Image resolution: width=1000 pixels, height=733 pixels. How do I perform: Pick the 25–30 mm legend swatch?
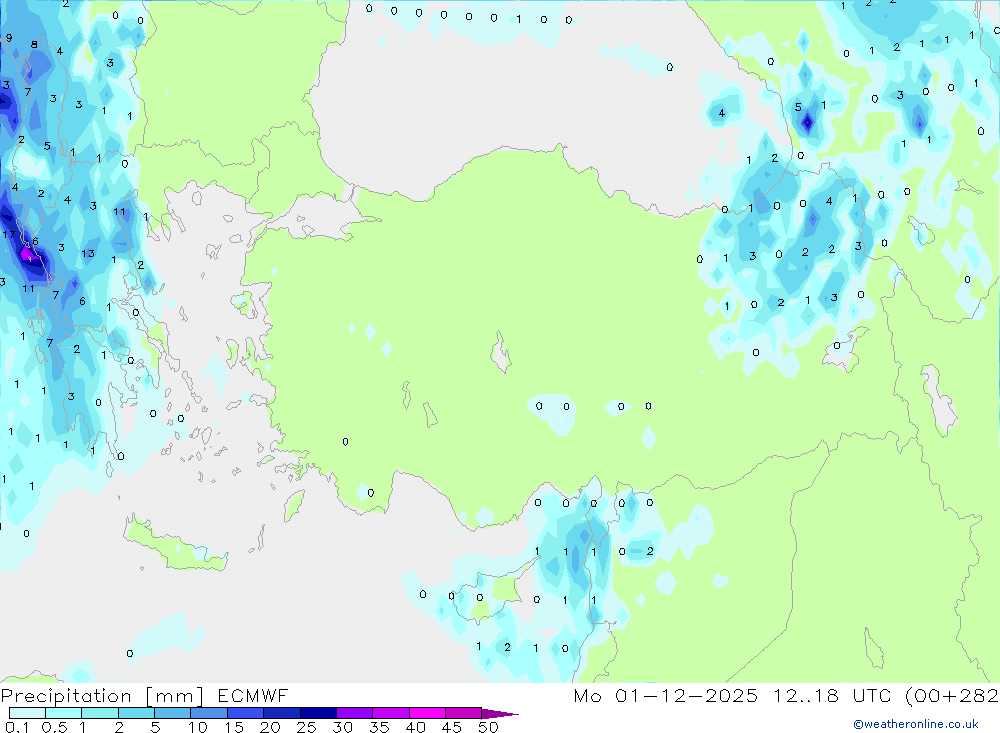tap(318, 713)
